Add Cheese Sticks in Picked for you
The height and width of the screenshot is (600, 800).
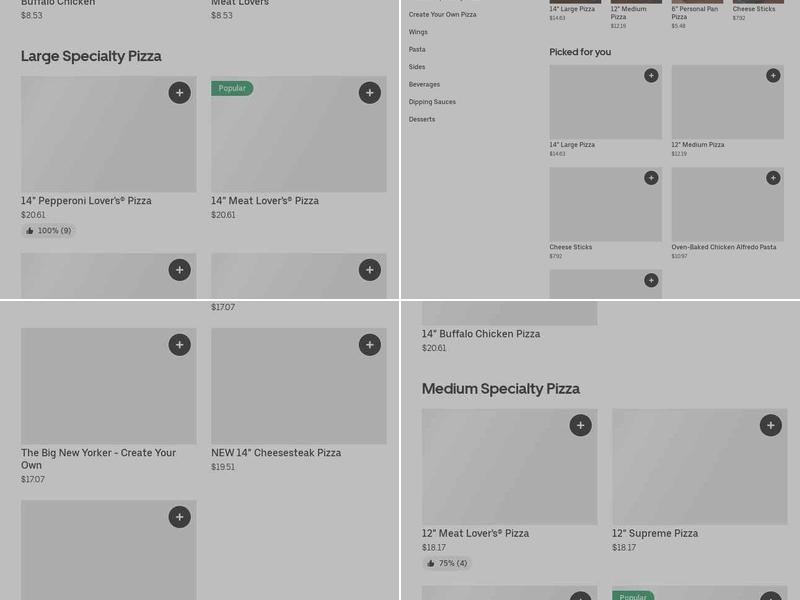click(651, 178)
